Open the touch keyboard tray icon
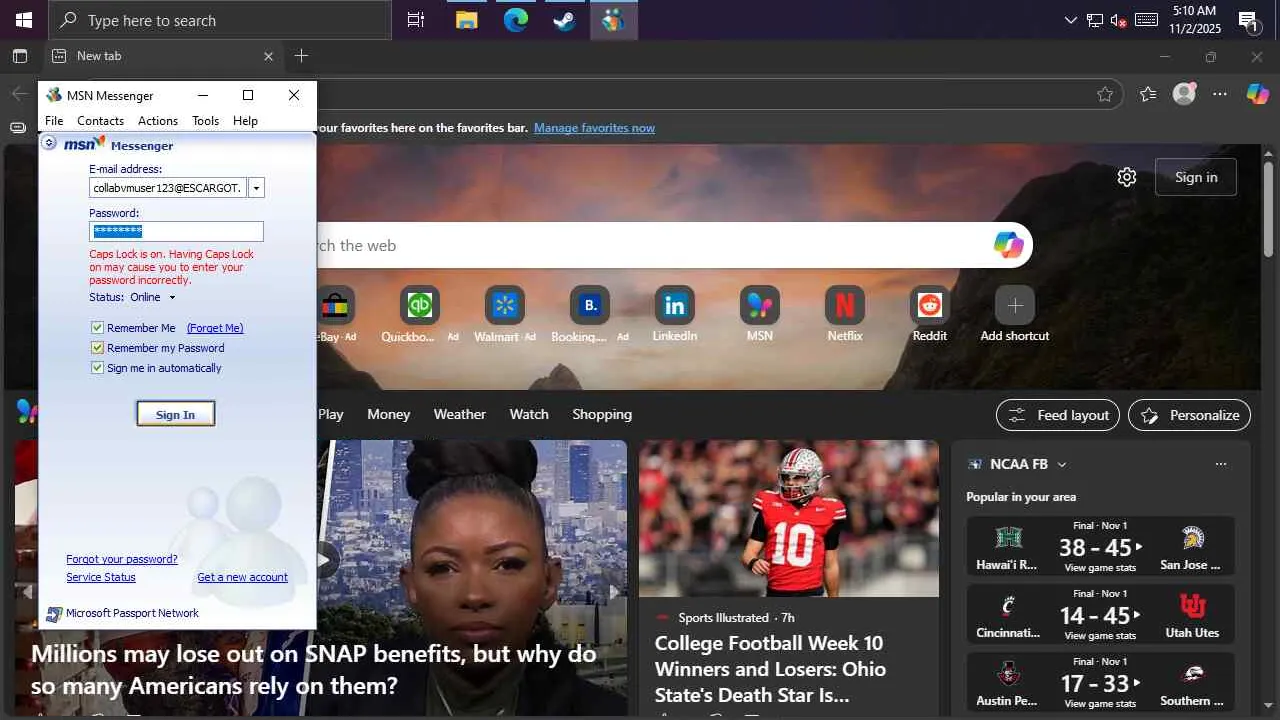1280x720 pixels. tap(1146, 20)
